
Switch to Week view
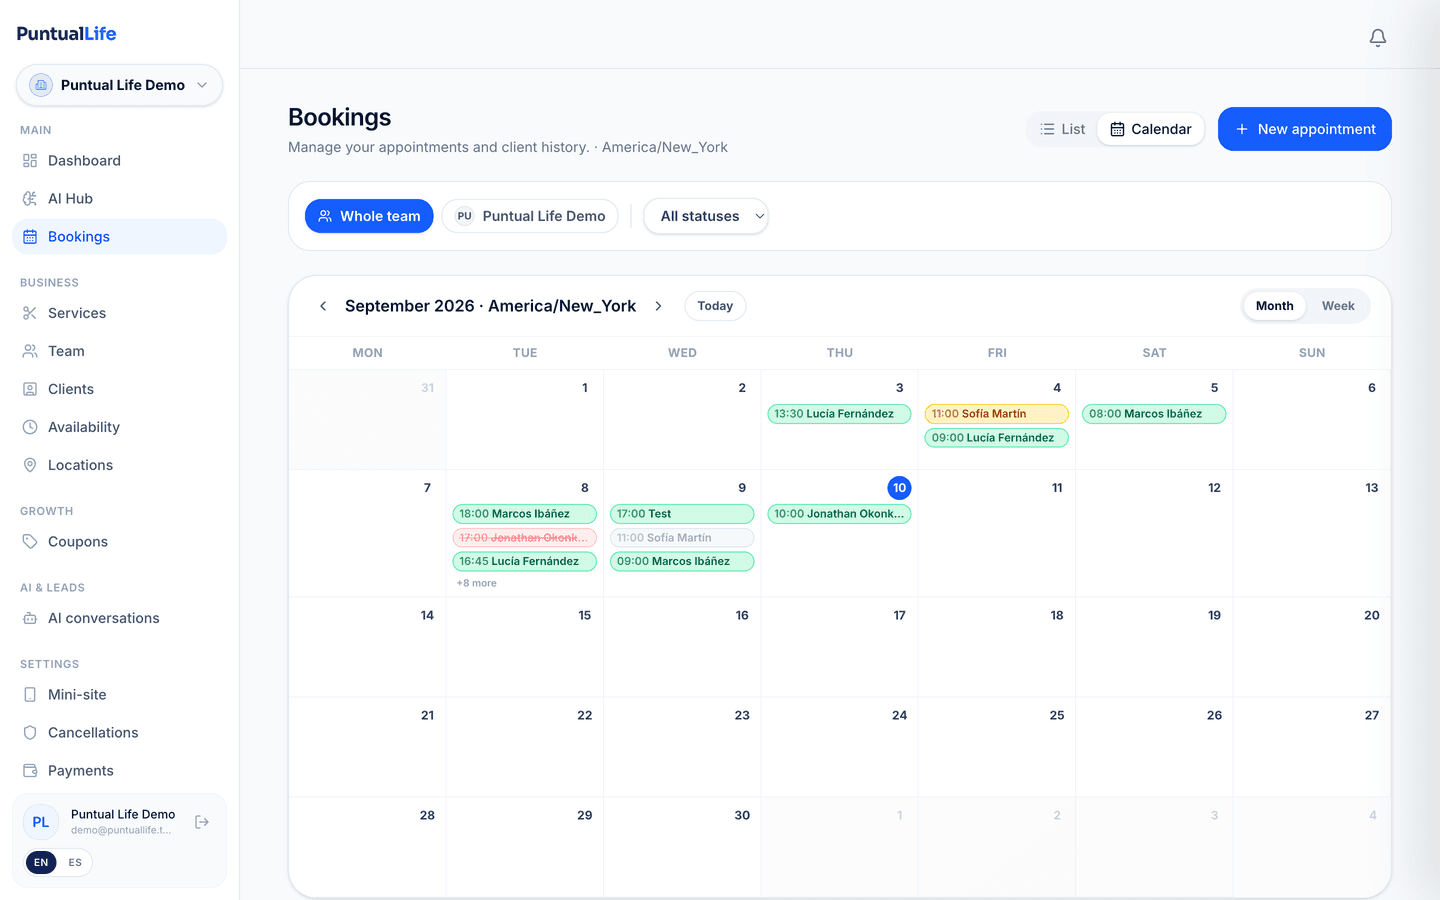[x=1338, y=306]
